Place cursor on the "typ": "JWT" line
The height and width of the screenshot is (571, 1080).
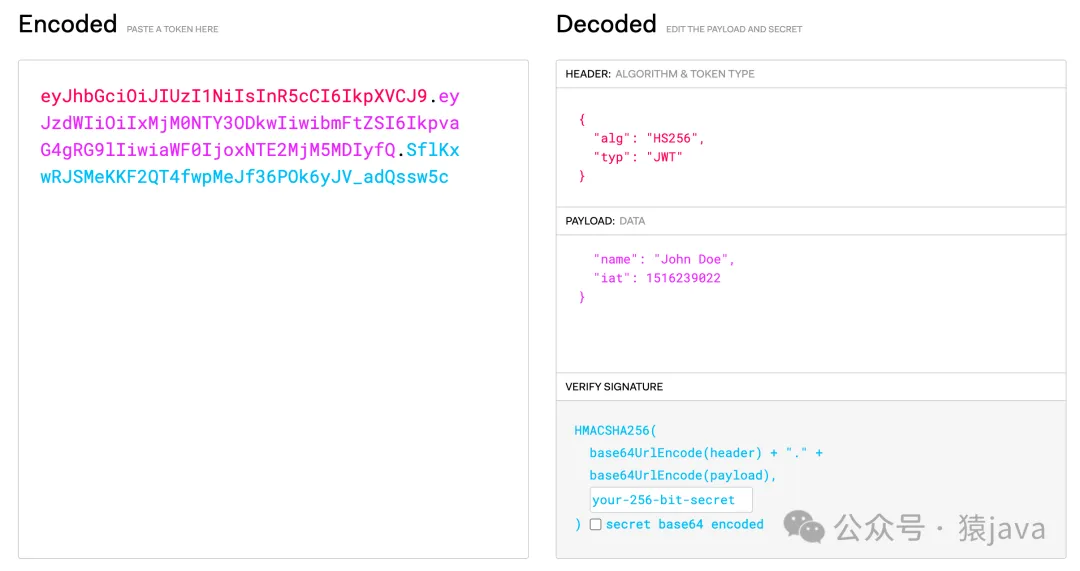(x=638, y=157)
